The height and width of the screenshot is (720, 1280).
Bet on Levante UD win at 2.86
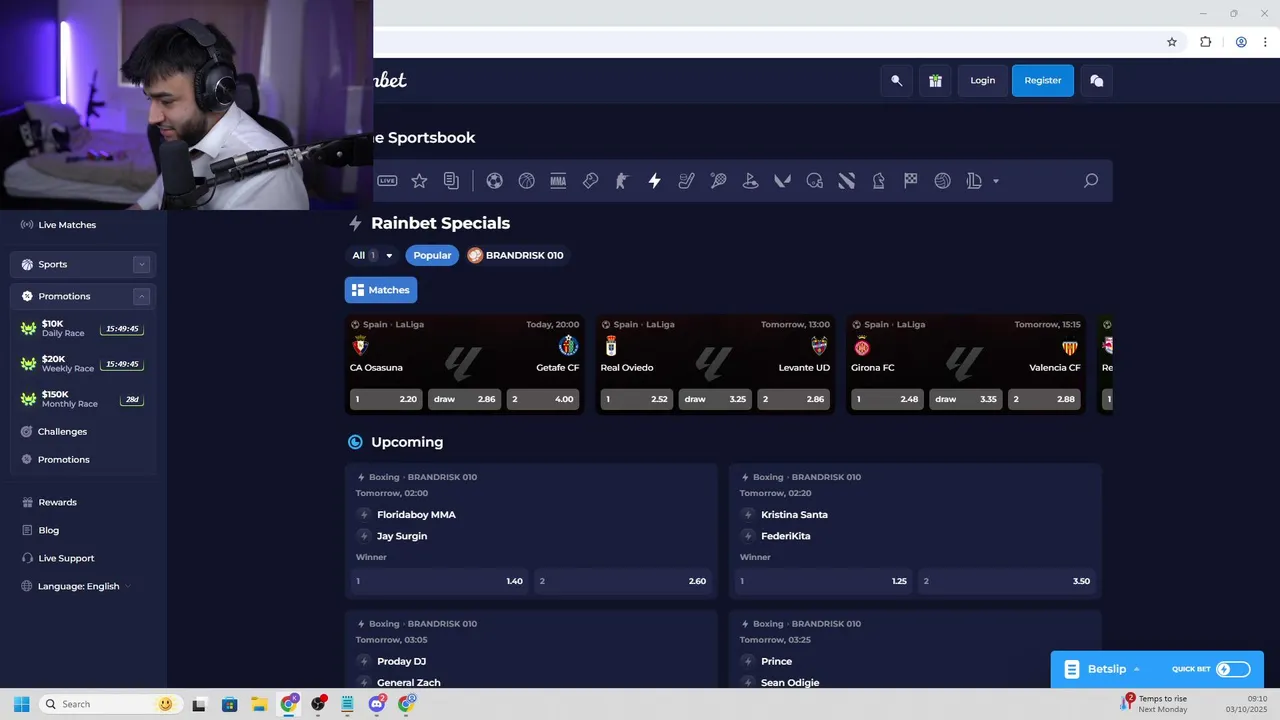(794, 399)
